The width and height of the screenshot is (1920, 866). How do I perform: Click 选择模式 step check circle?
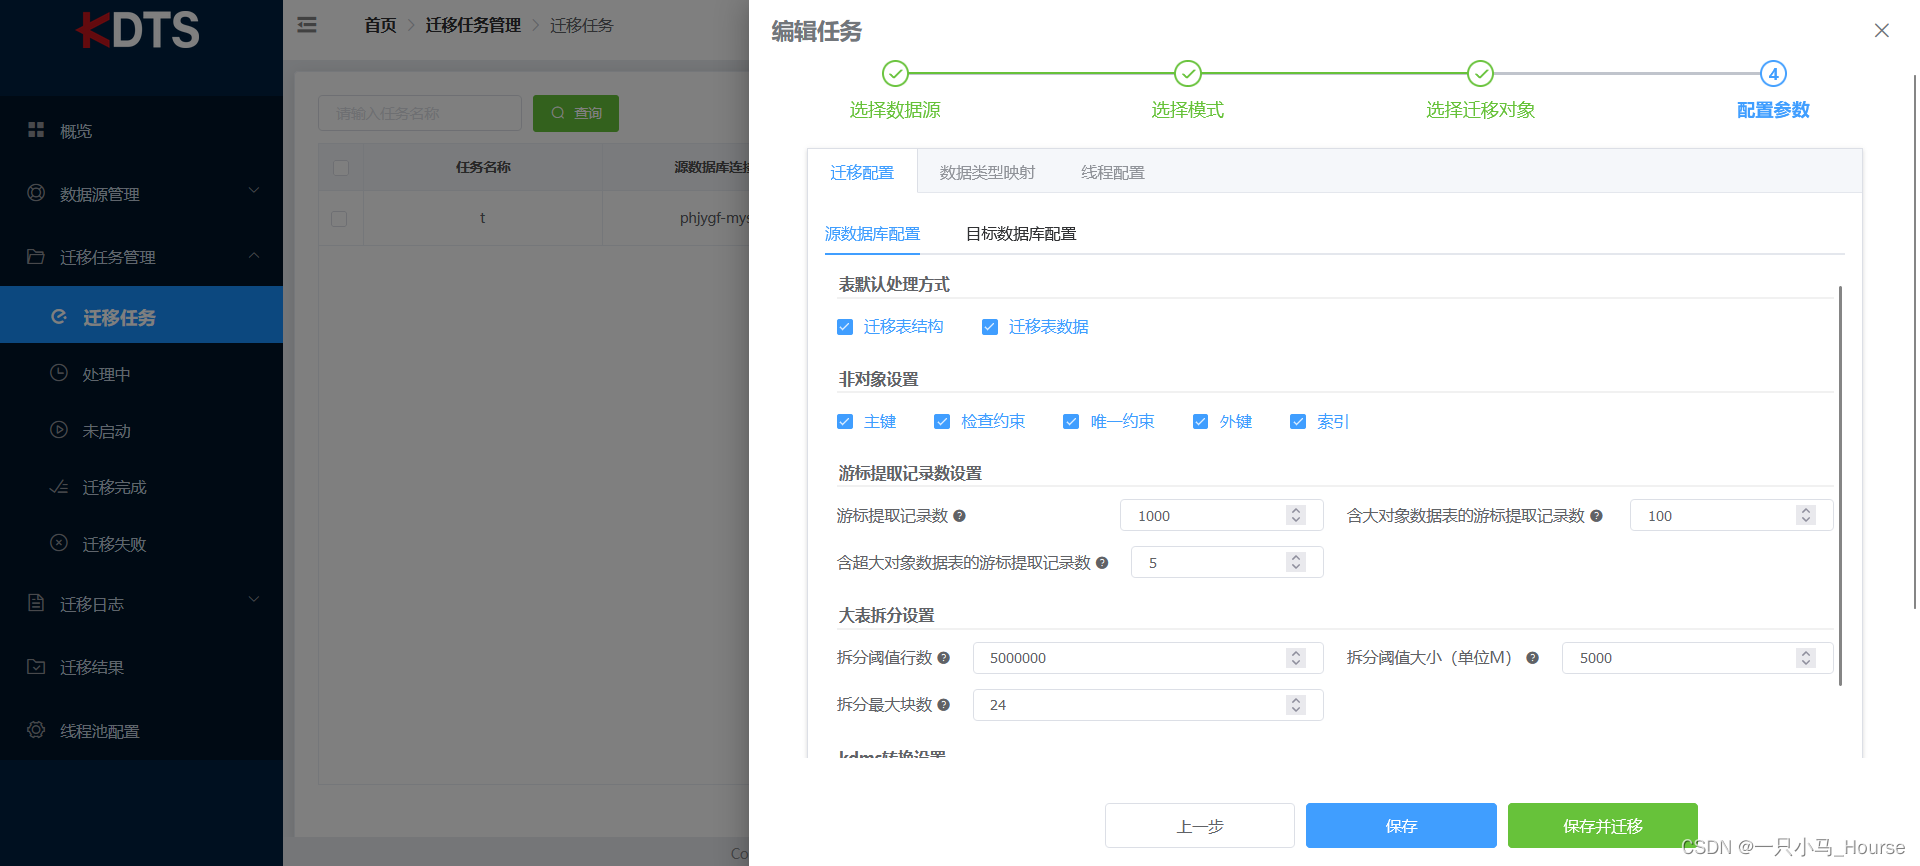[1187, 73]
